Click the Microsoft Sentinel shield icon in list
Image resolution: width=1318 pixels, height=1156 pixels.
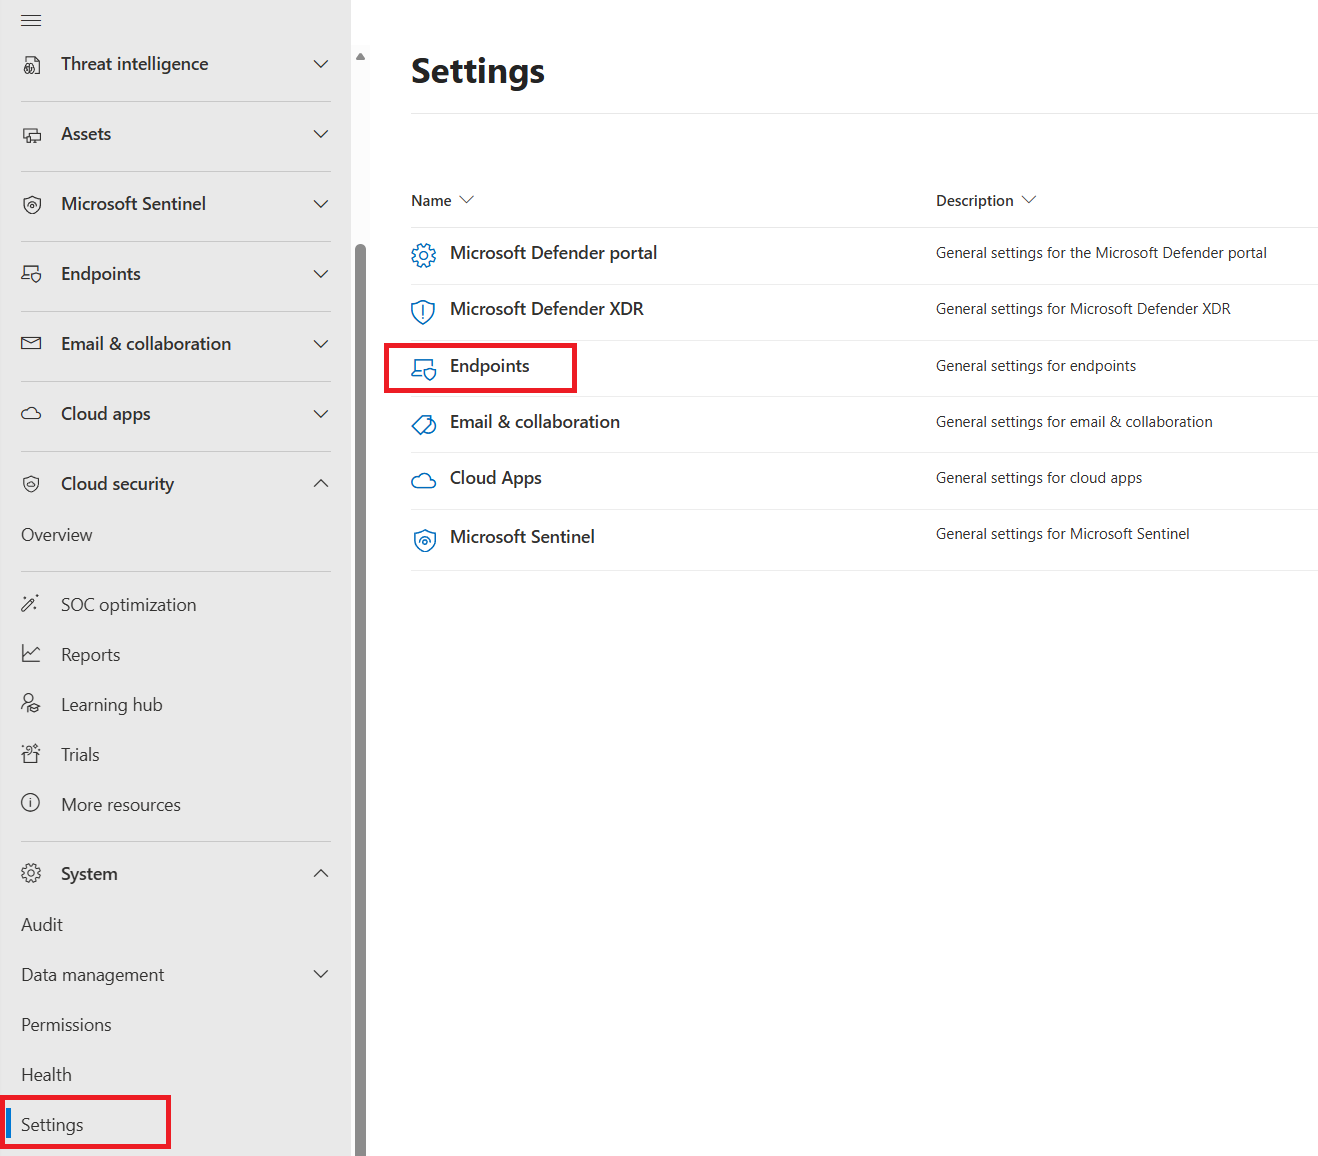424,540
